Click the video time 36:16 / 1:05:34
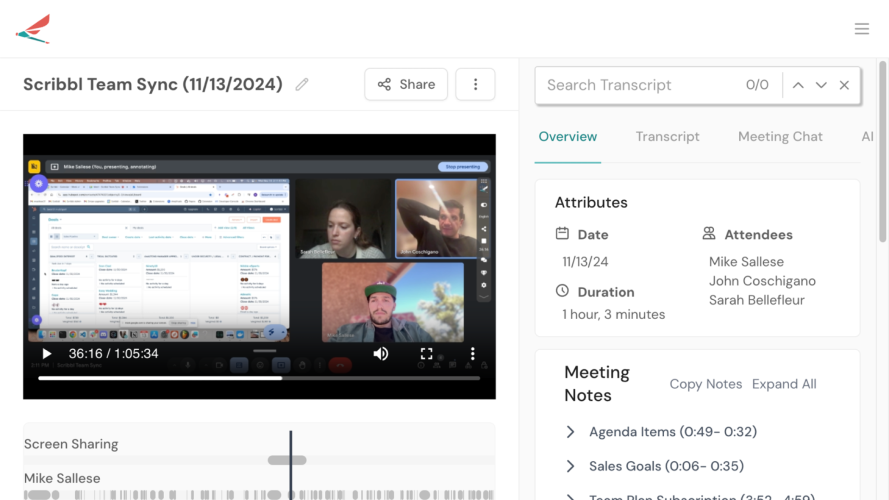The height and width of the screenshot is (500, 889). (113, 354)
